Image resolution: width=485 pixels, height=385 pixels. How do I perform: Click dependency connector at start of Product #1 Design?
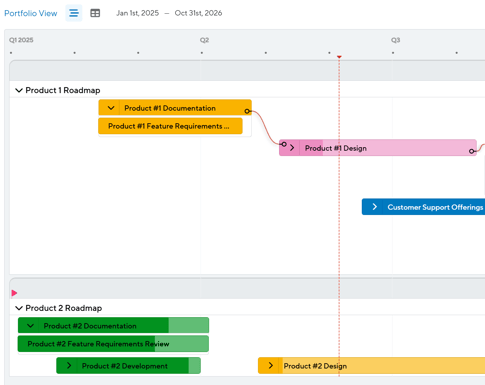tap(284, 144)
